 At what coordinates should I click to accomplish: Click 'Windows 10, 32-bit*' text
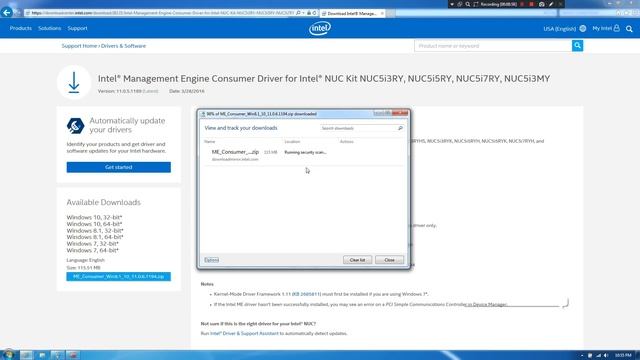point(94,218)
